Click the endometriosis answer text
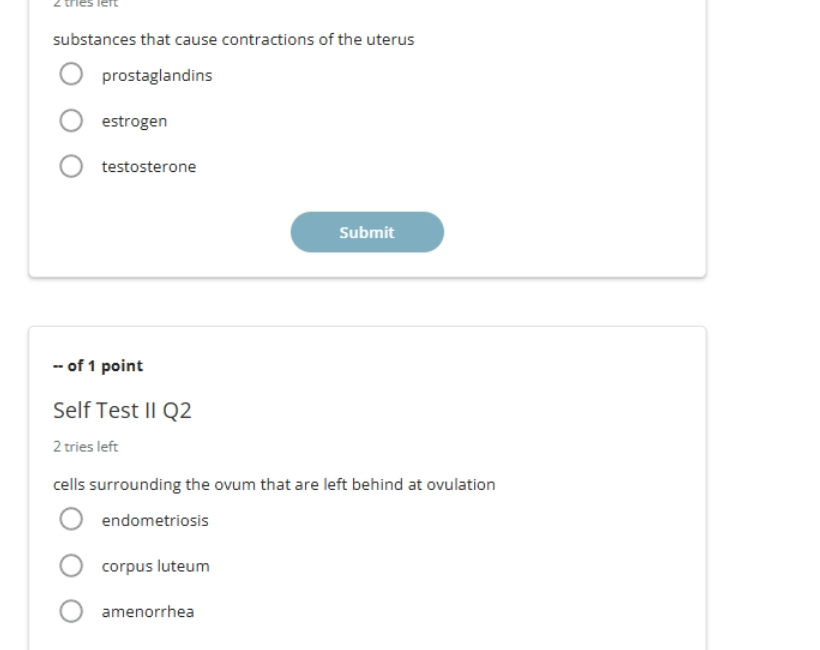820x650 pixels. 155,520
